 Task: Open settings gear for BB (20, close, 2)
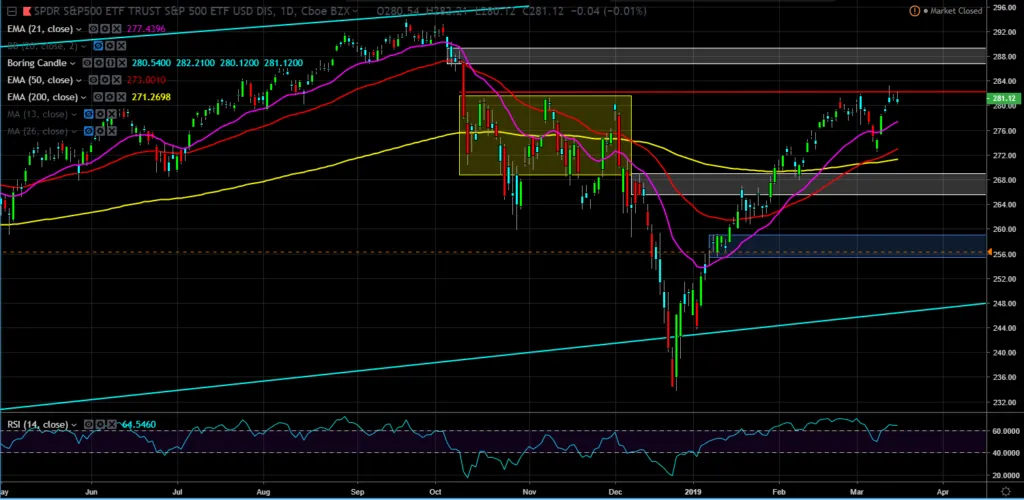tap(110, 46)
